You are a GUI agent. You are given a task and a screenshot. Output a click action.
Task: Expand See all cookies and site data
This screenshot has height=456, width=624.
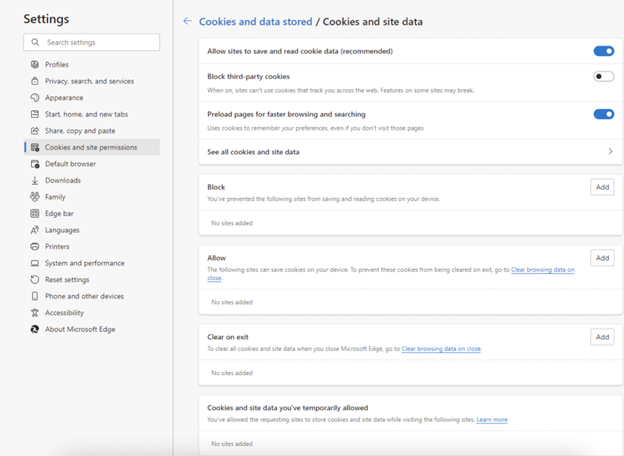pos(610,152)
